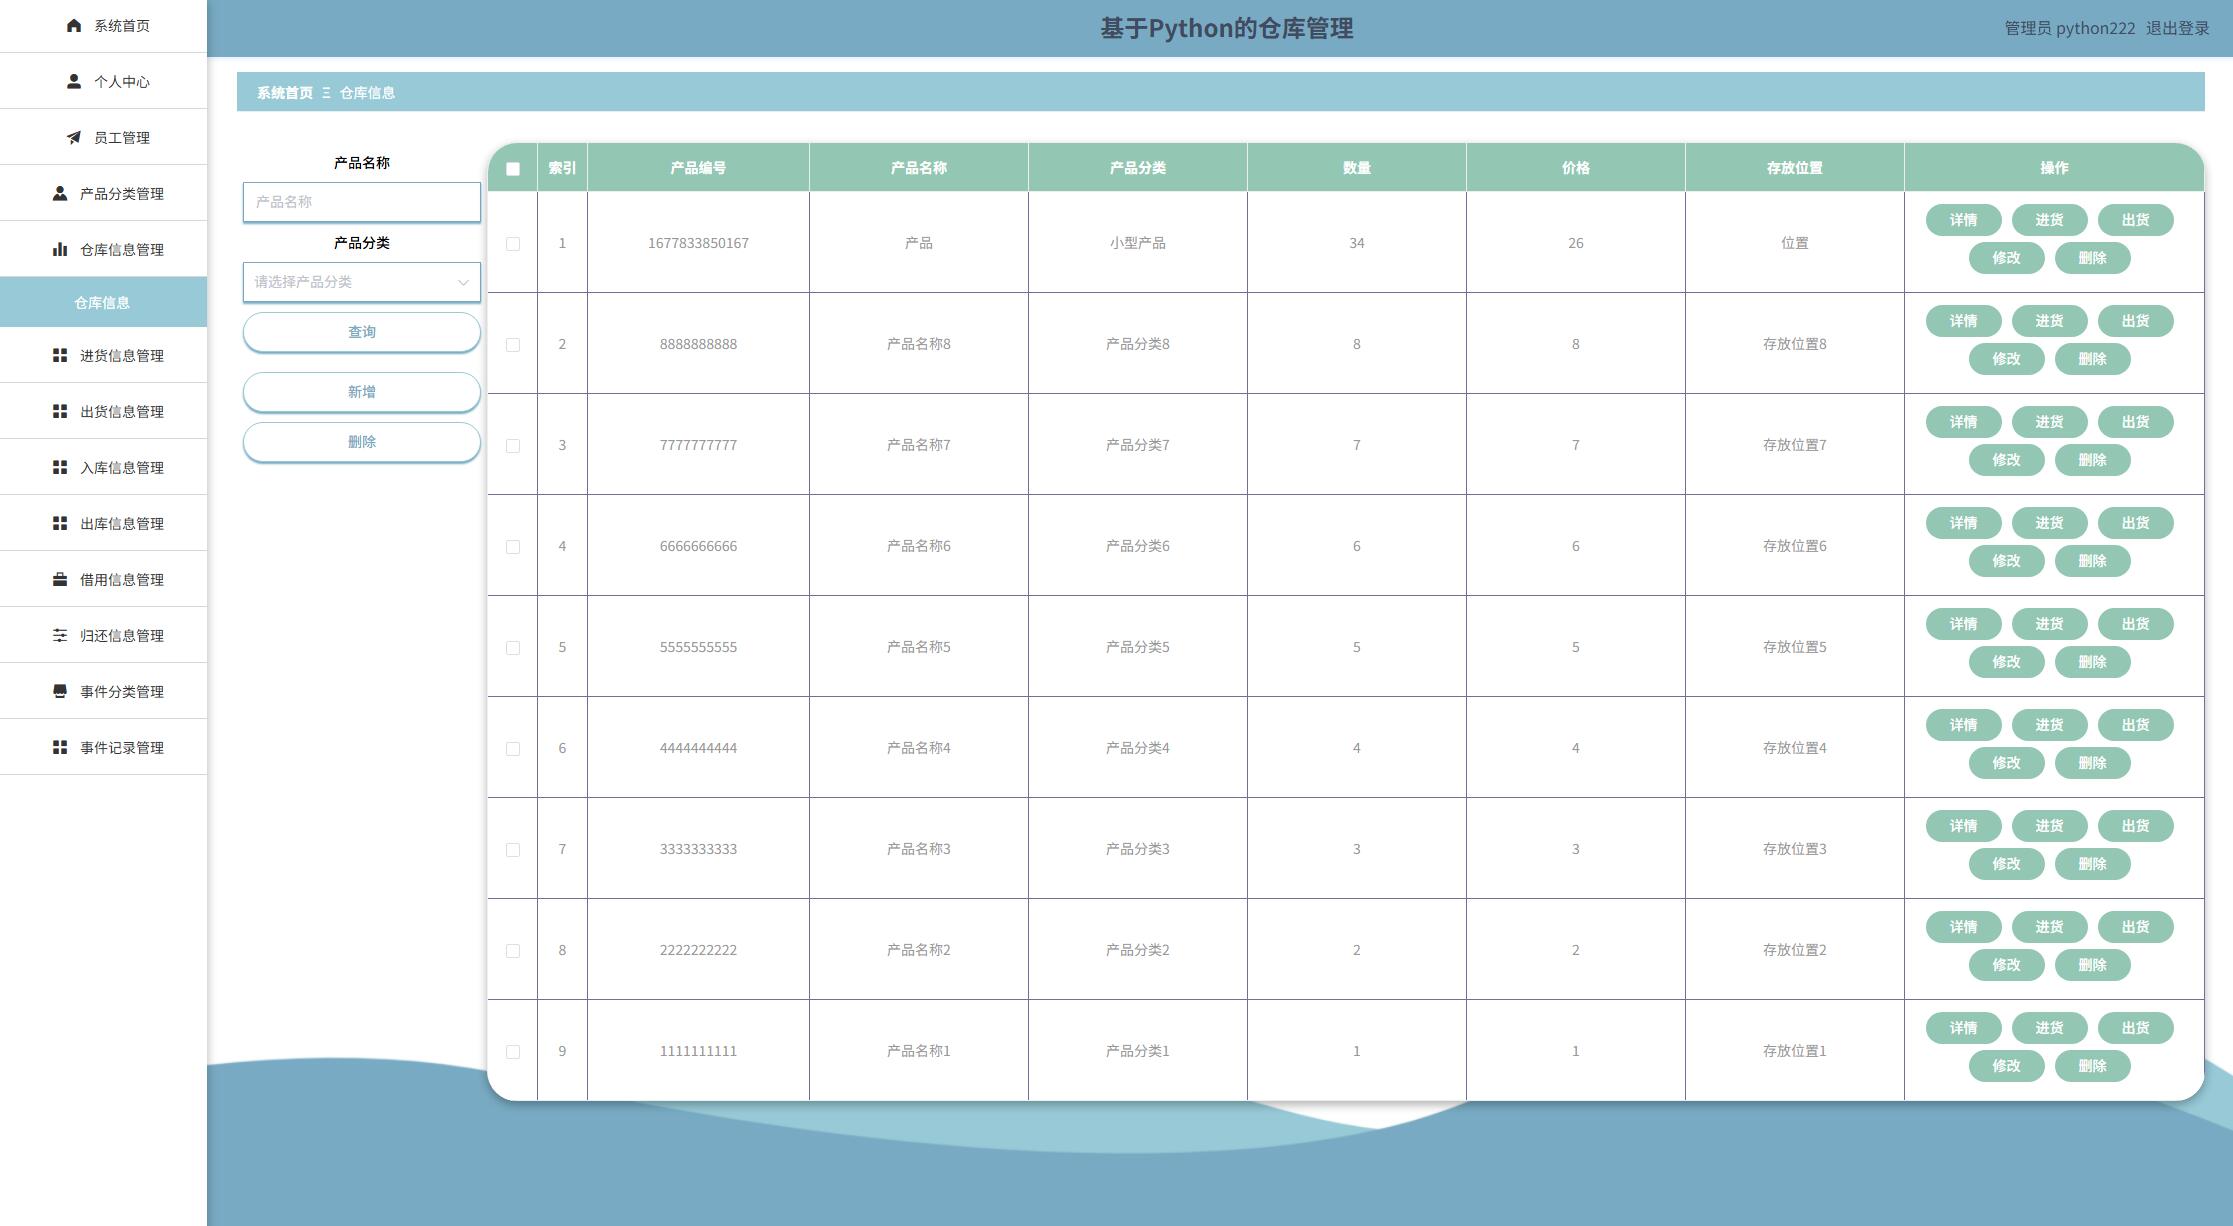The width and height of the screenshot is (2233, 1226).
Task: Click 退出登录 to log out
Action: tap(2177, 29)
